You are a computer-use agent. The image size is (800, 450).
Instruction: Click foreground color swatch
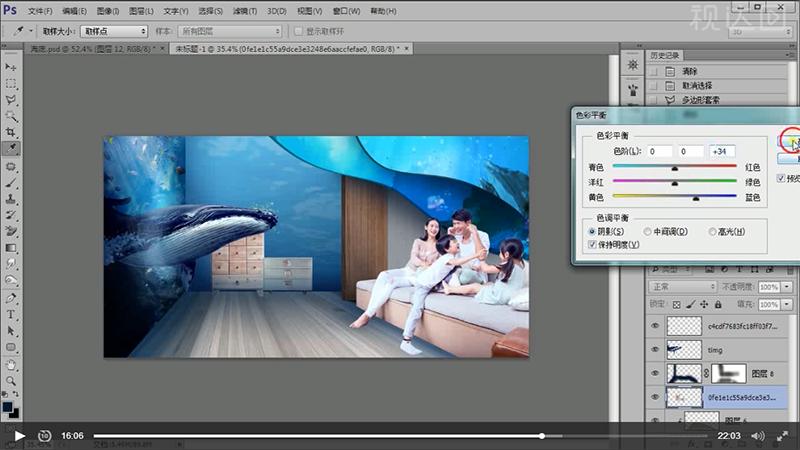[7, 407]
